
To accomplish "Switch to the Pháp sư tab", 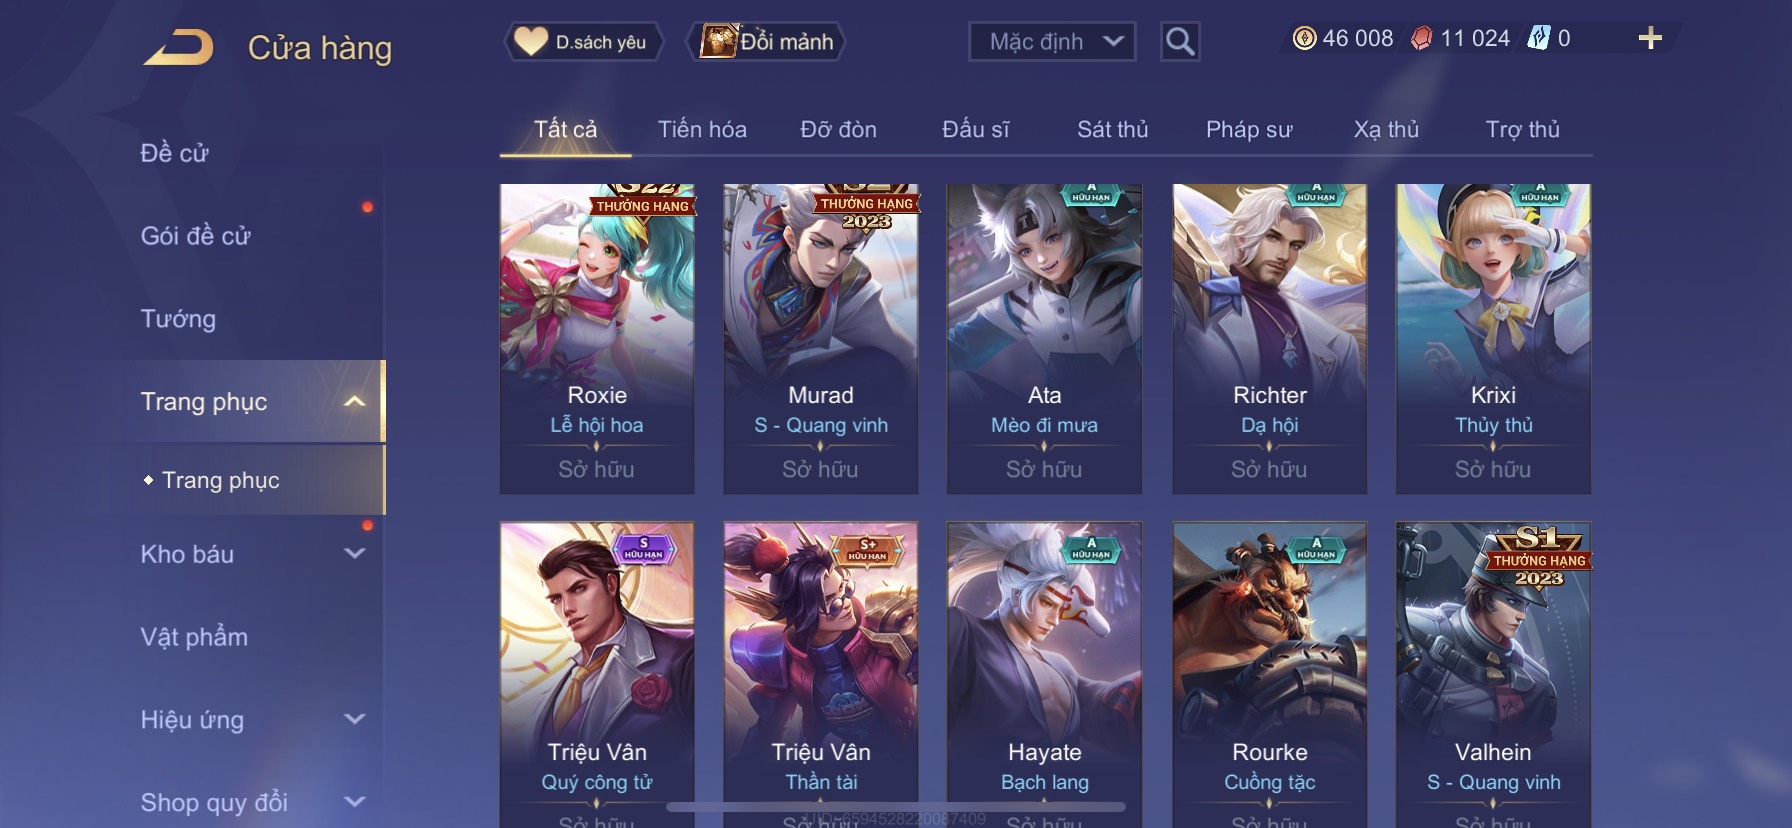I will [1249, 130].
